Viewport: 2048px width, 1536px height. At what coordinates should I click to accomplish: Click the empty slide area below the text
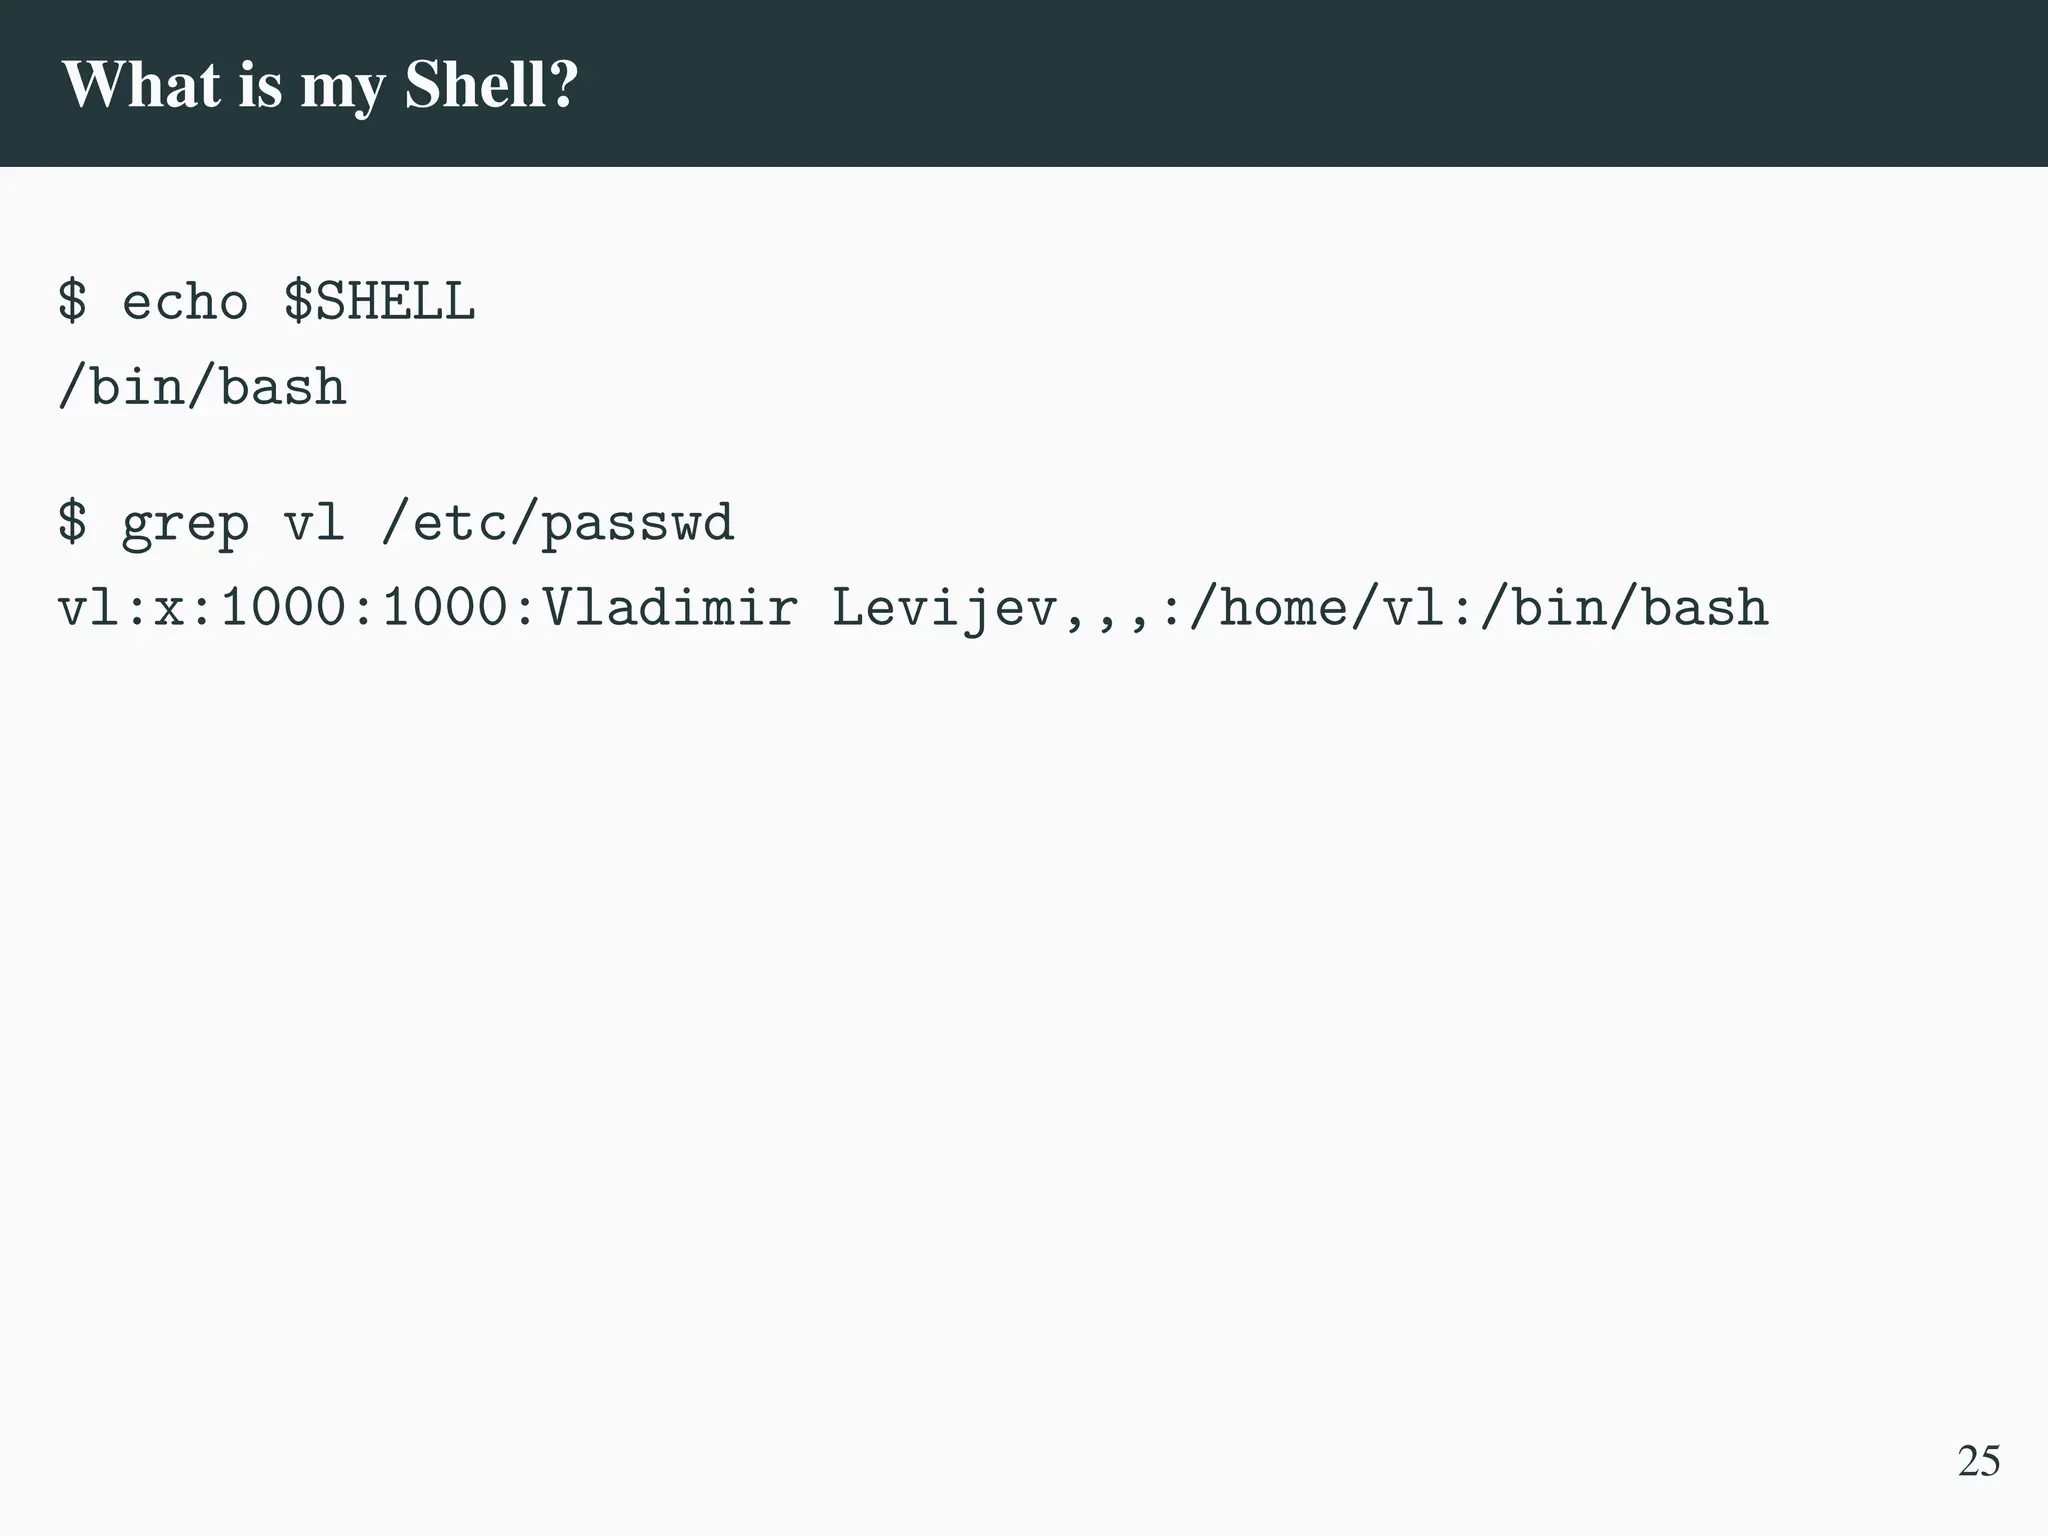(1000, 1000)
